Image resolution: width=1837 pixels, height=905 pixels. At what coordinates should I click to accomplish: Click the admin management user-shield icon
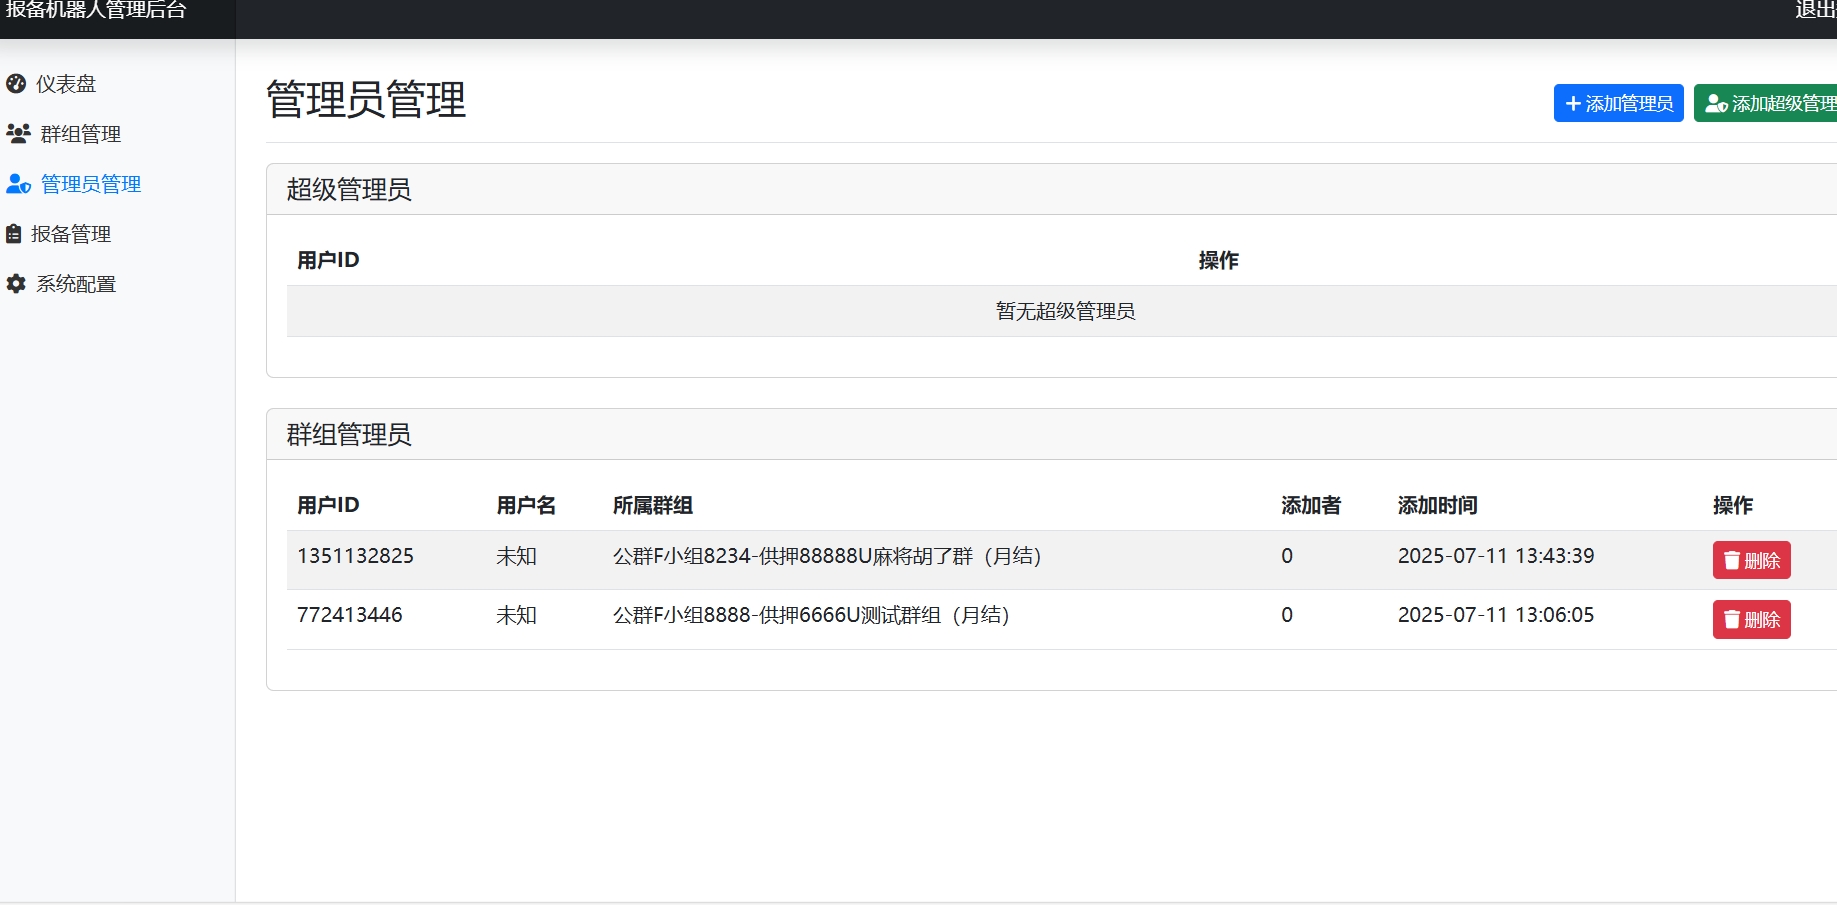18,184
